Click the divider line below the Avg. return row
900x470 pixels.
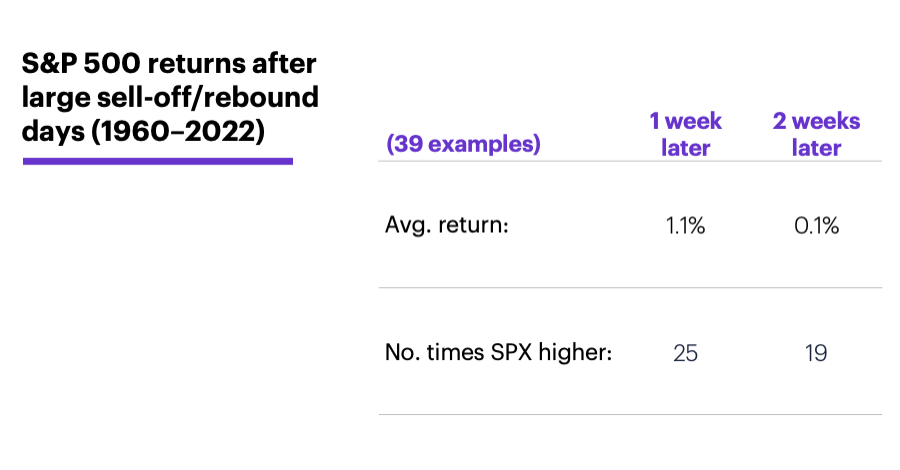tap(630, 288)
